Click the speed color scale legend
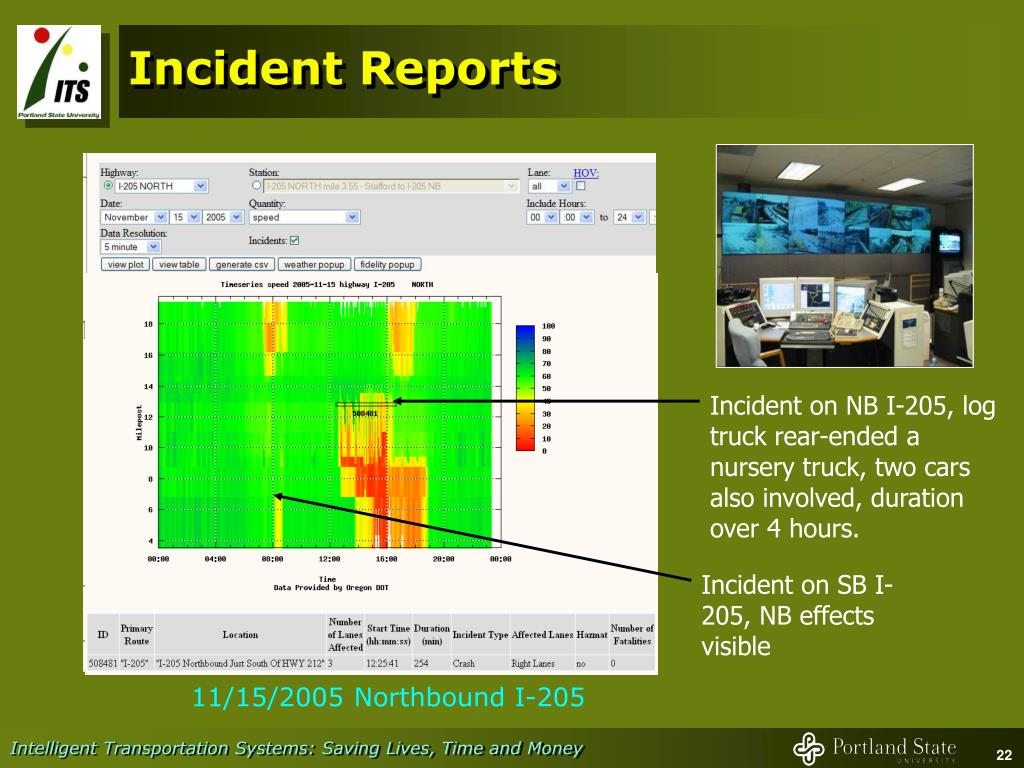Viewport: 1024px width, 768px height. (525, 388)
